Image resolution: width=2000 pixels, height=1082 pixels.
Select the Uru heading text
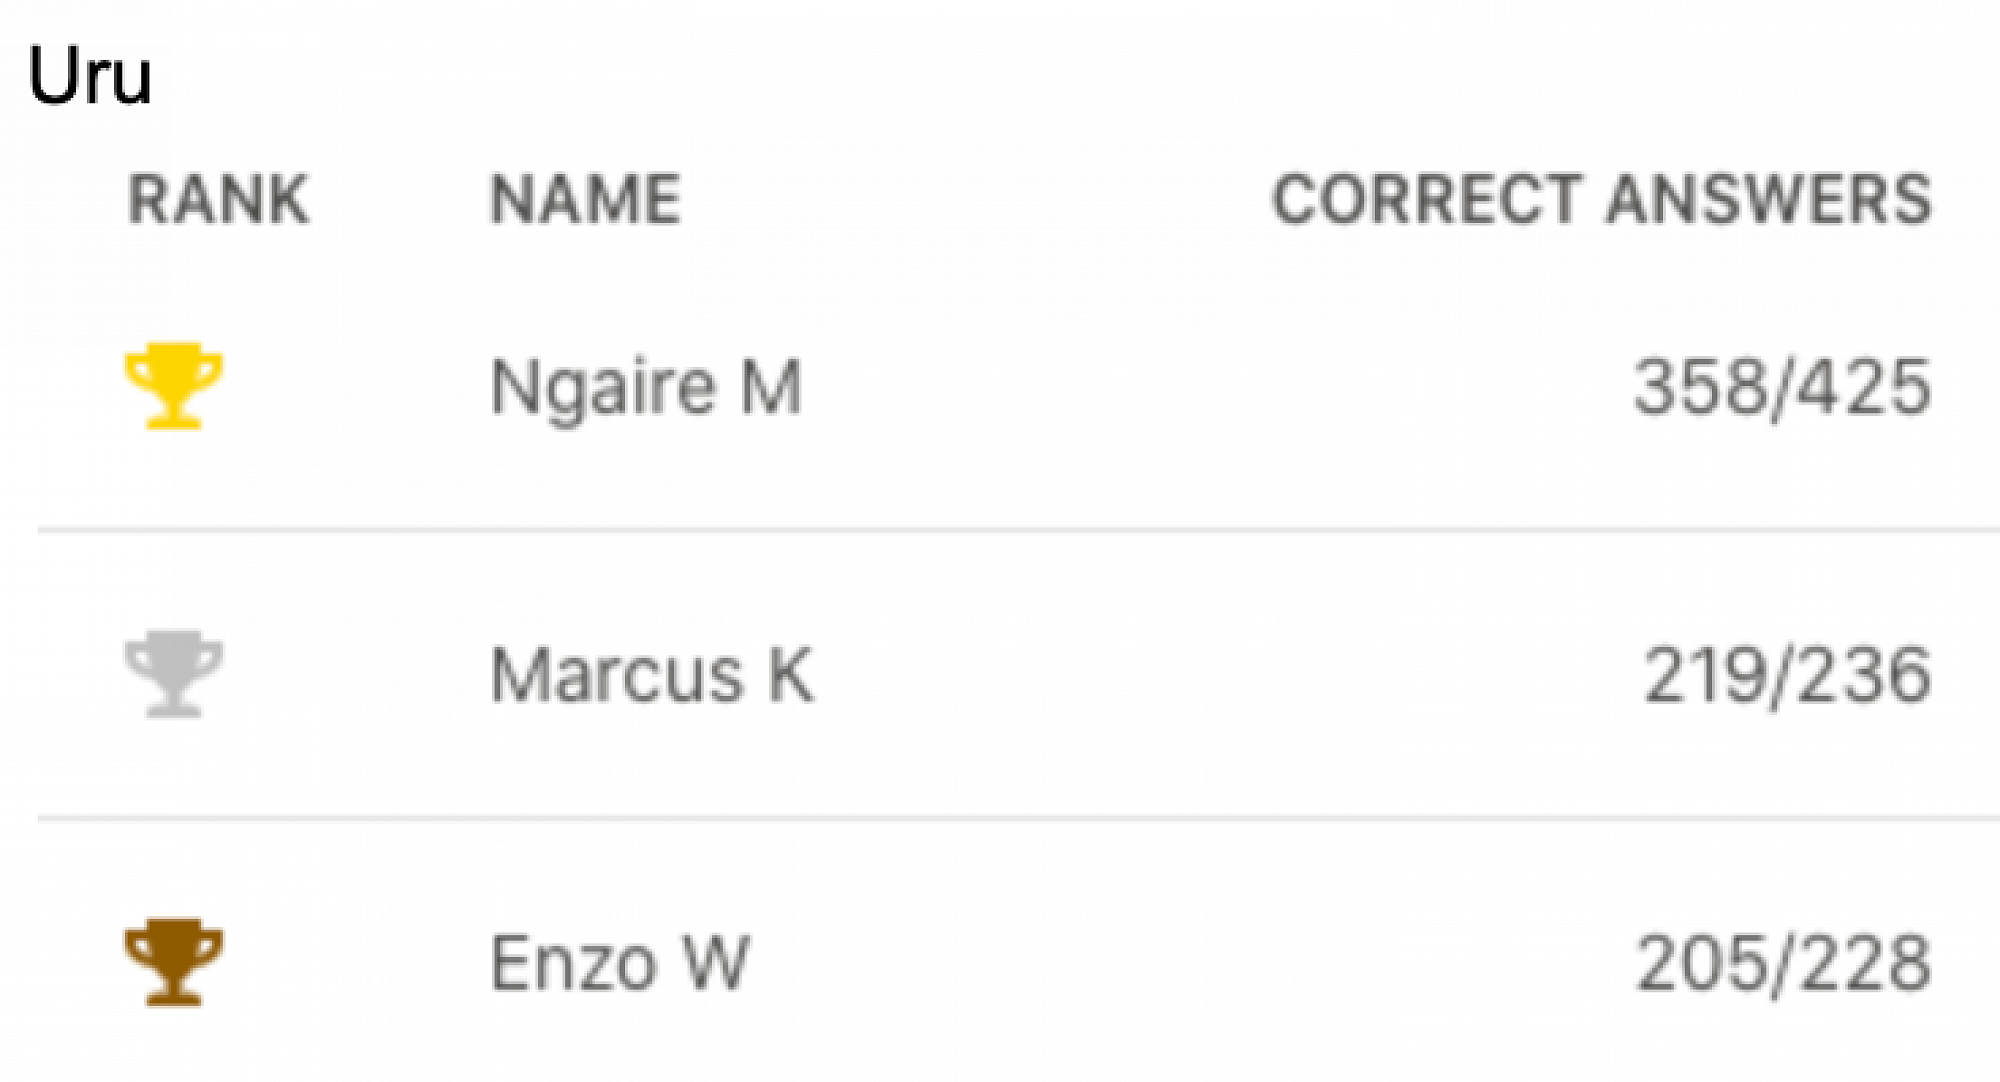90,76
